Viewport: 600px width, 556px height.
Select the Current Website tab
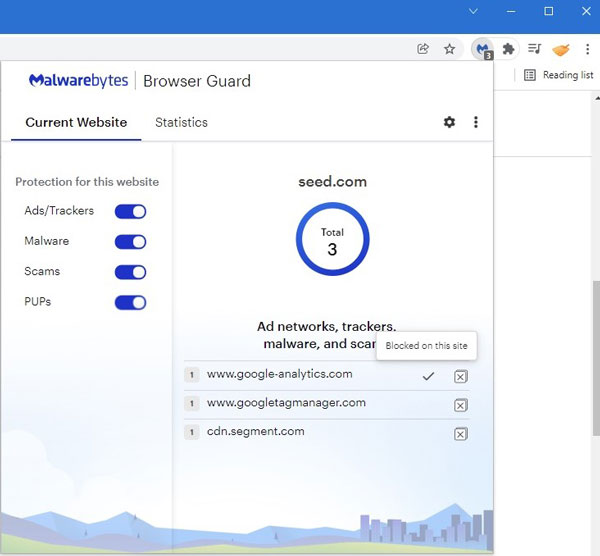tap(76, 122)
